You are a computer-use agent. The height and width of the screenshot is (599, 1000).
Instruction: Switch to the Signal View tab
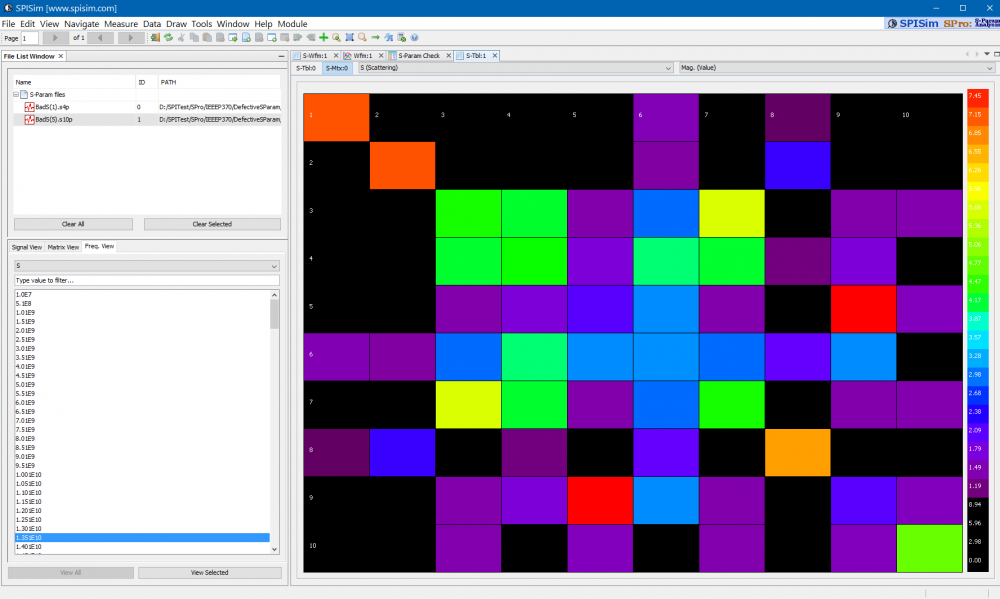pos(26,246)
